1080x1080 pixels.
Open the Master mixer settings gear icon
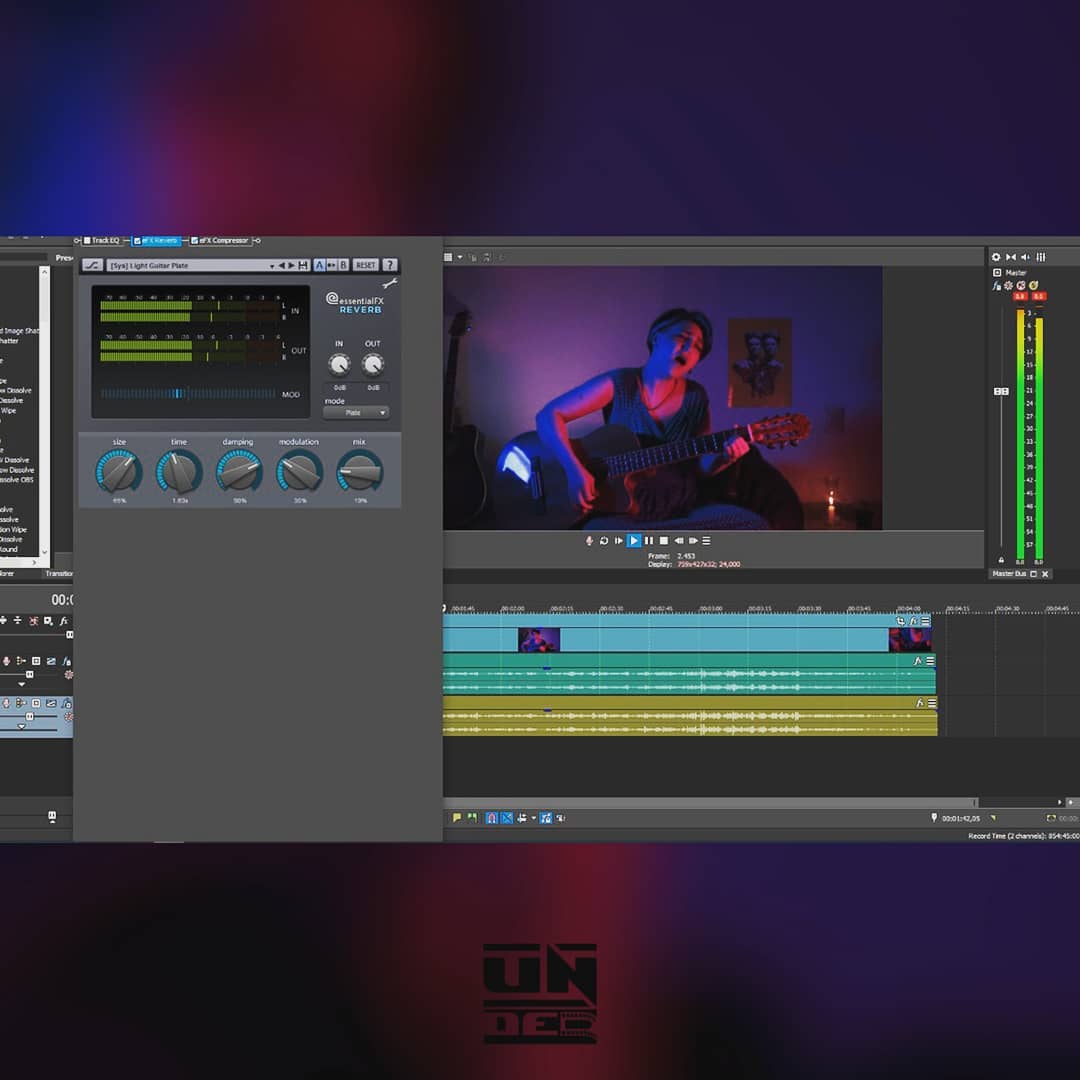coord(995,257)
